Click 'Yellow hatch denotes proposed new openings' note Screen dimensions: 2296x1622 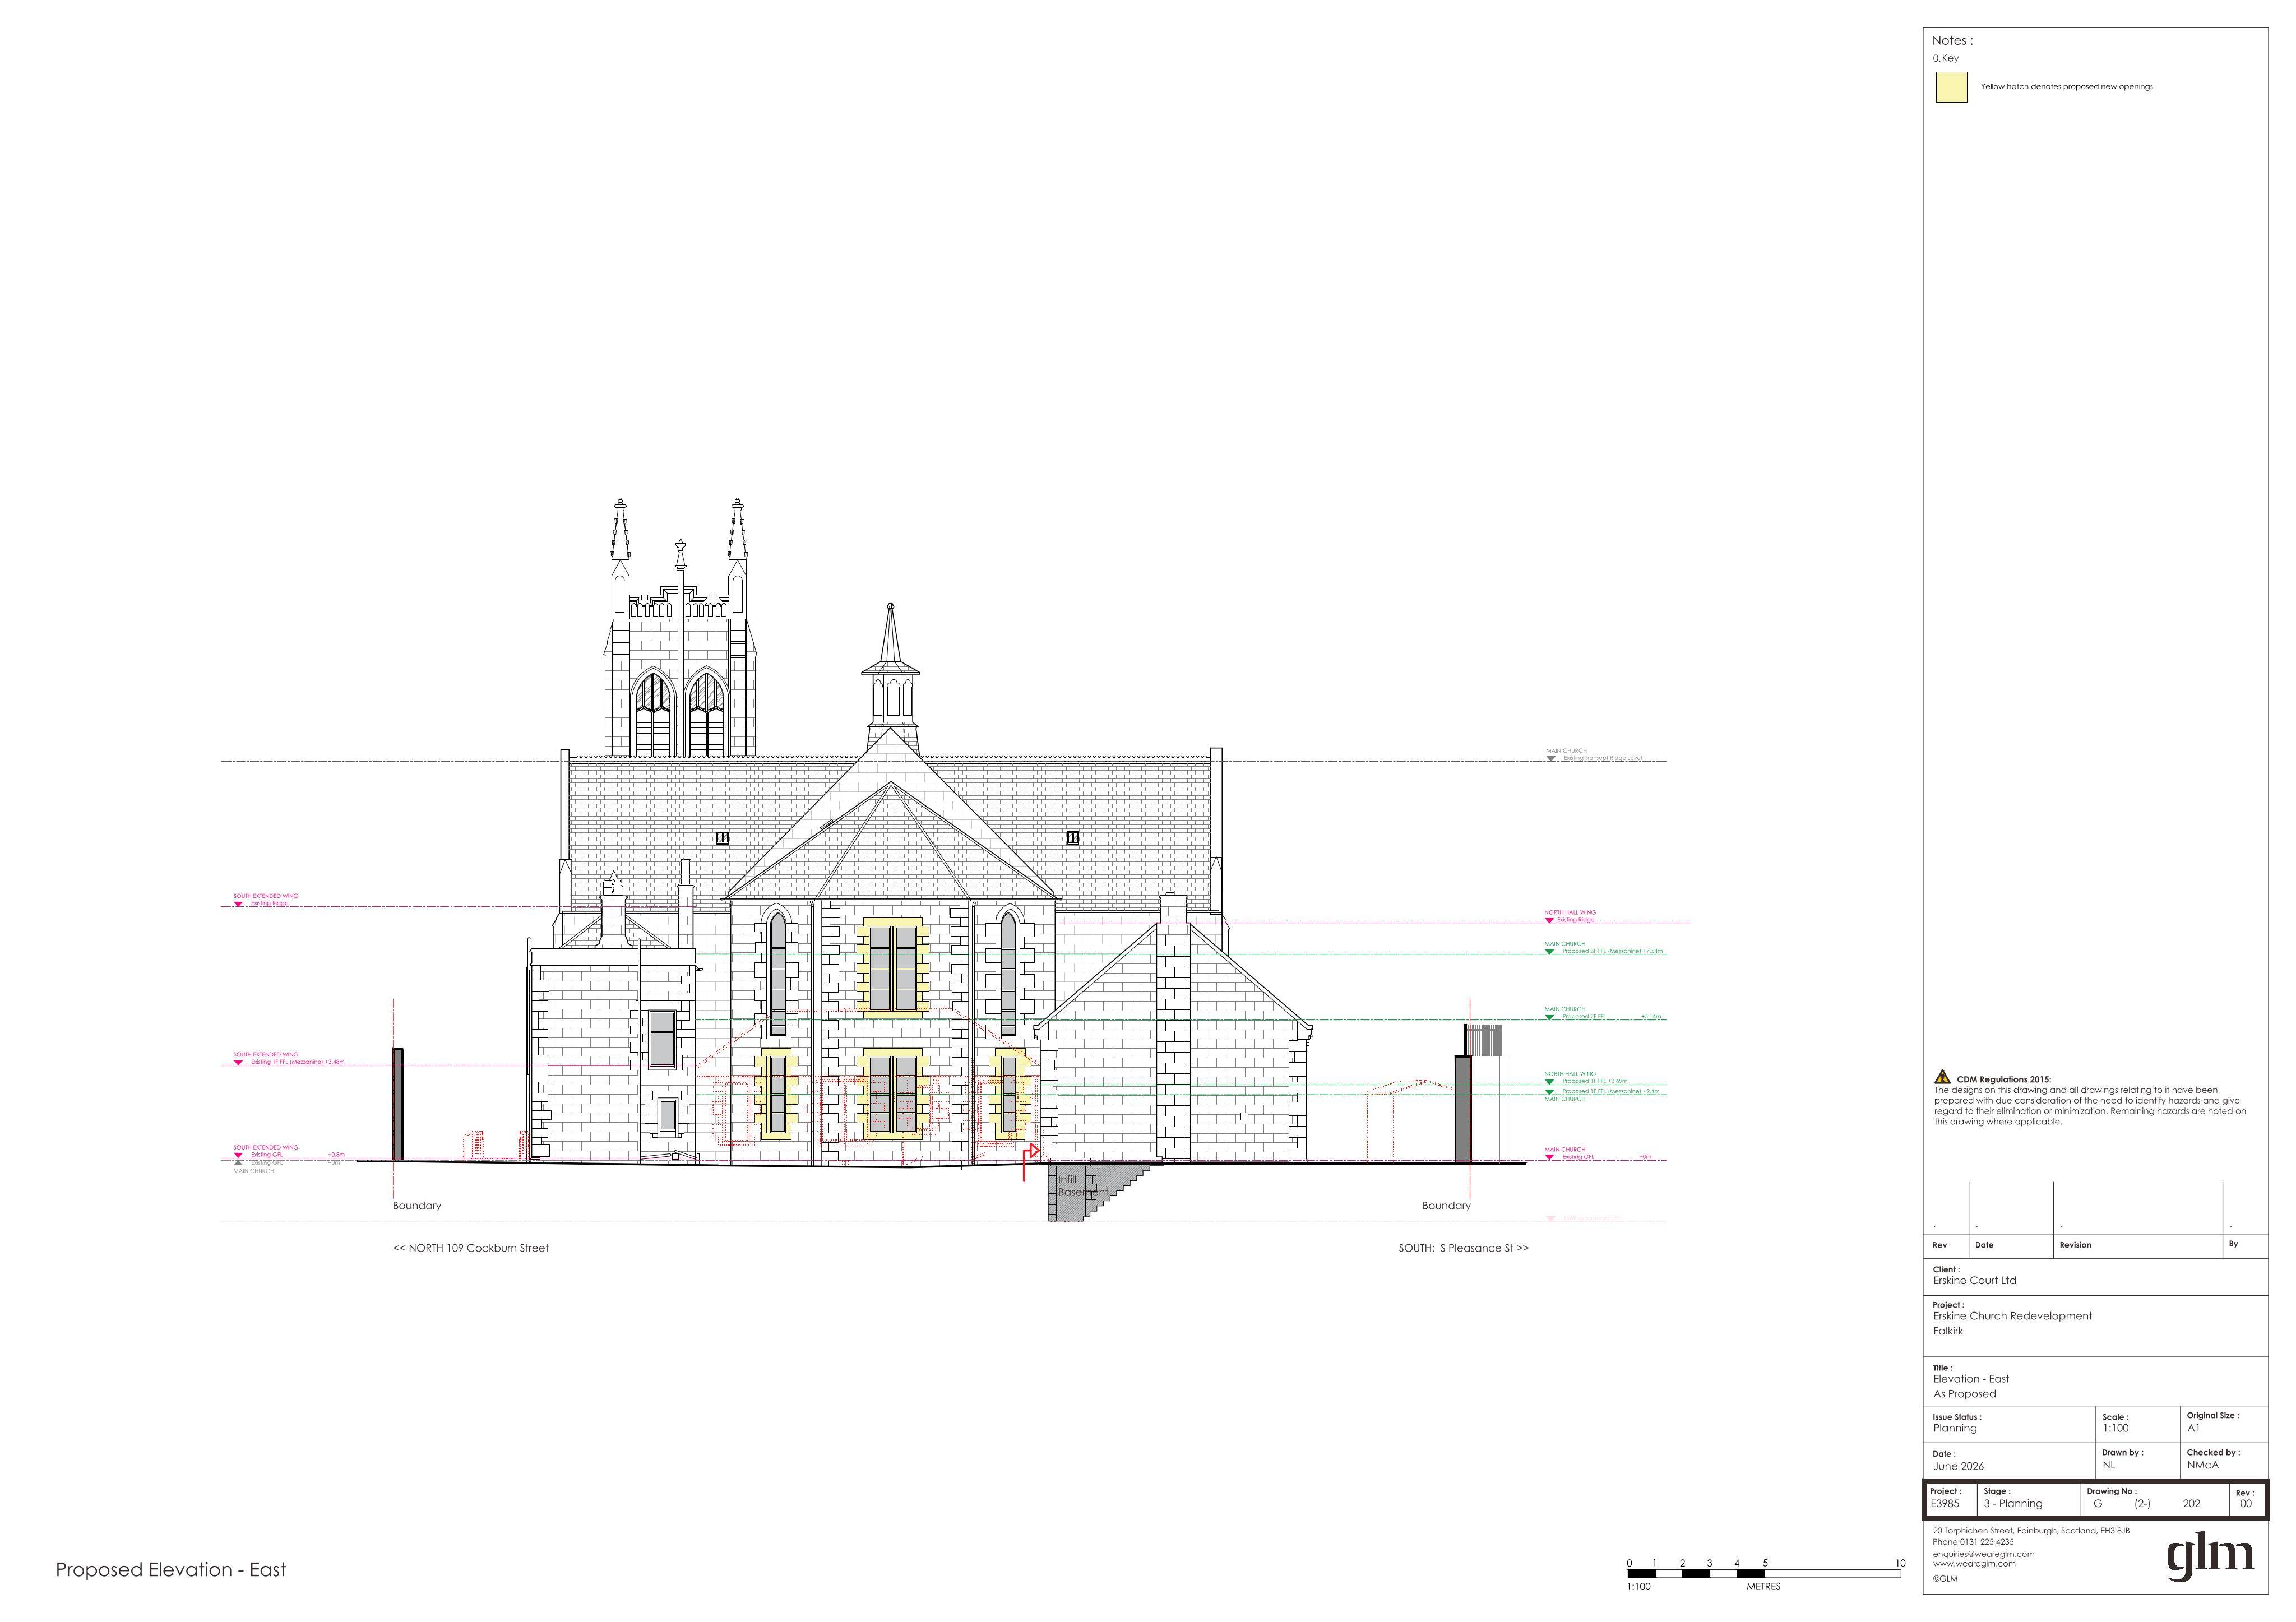click(2067, 87)
